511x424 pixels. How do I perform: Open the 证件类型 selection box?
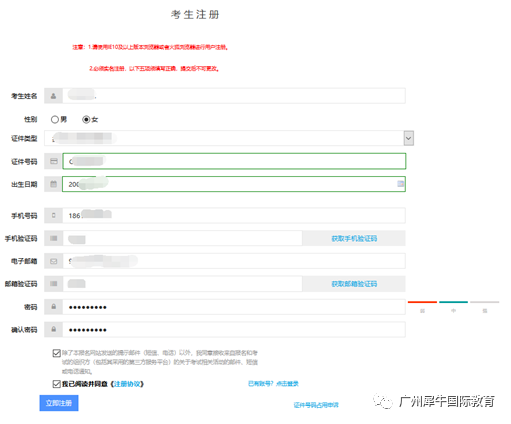pyautogui.click(x=229, y=138)
